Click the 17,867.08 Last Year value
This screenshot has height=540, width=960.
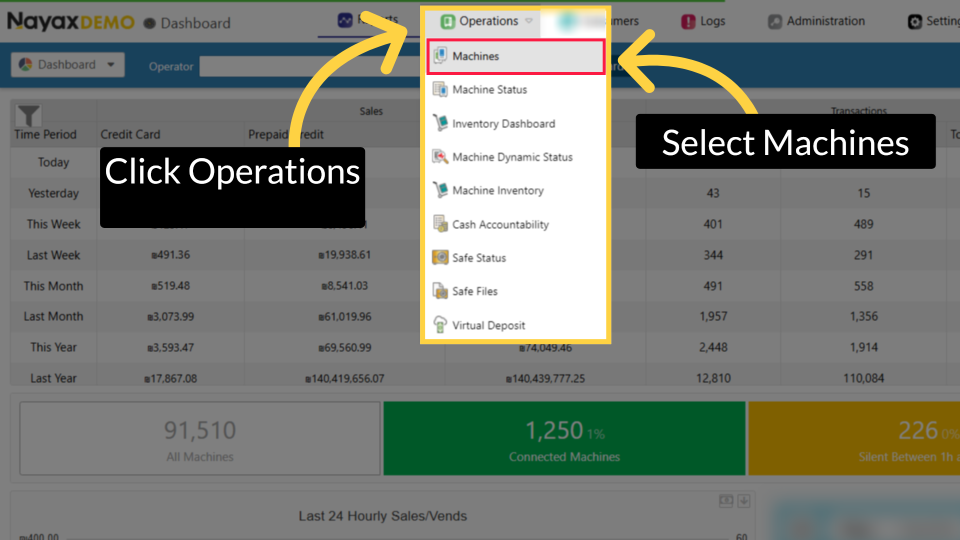click(170, 378)
